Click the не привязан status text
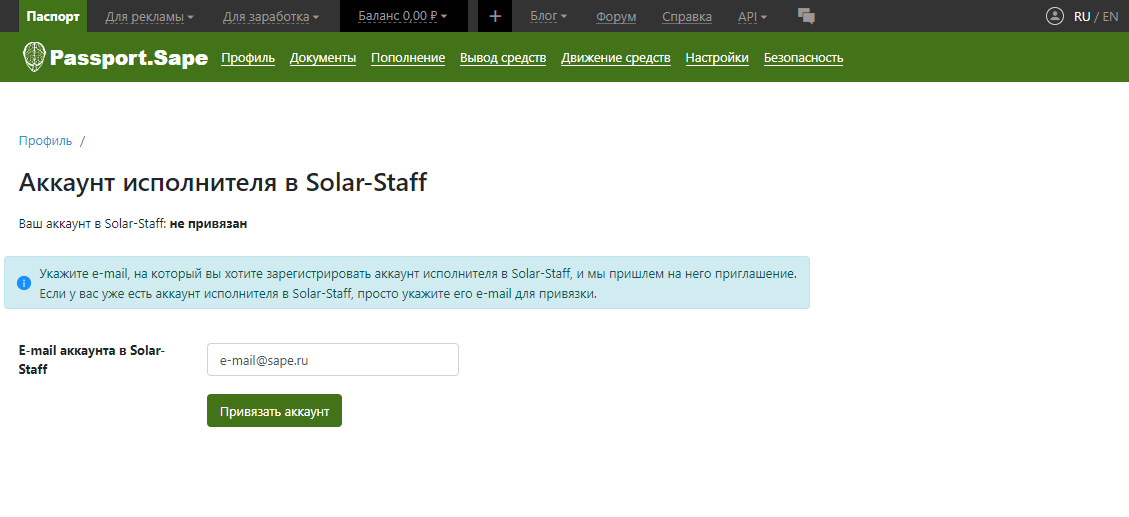 tap(209, 224)
